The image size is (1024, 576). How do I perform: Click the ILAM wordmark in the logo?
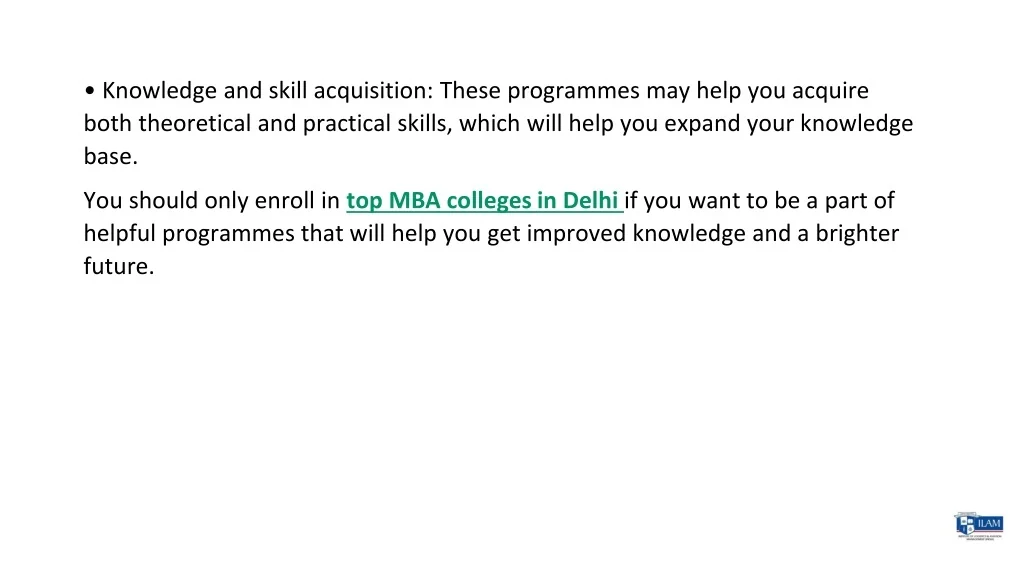(x=988, y=522)
